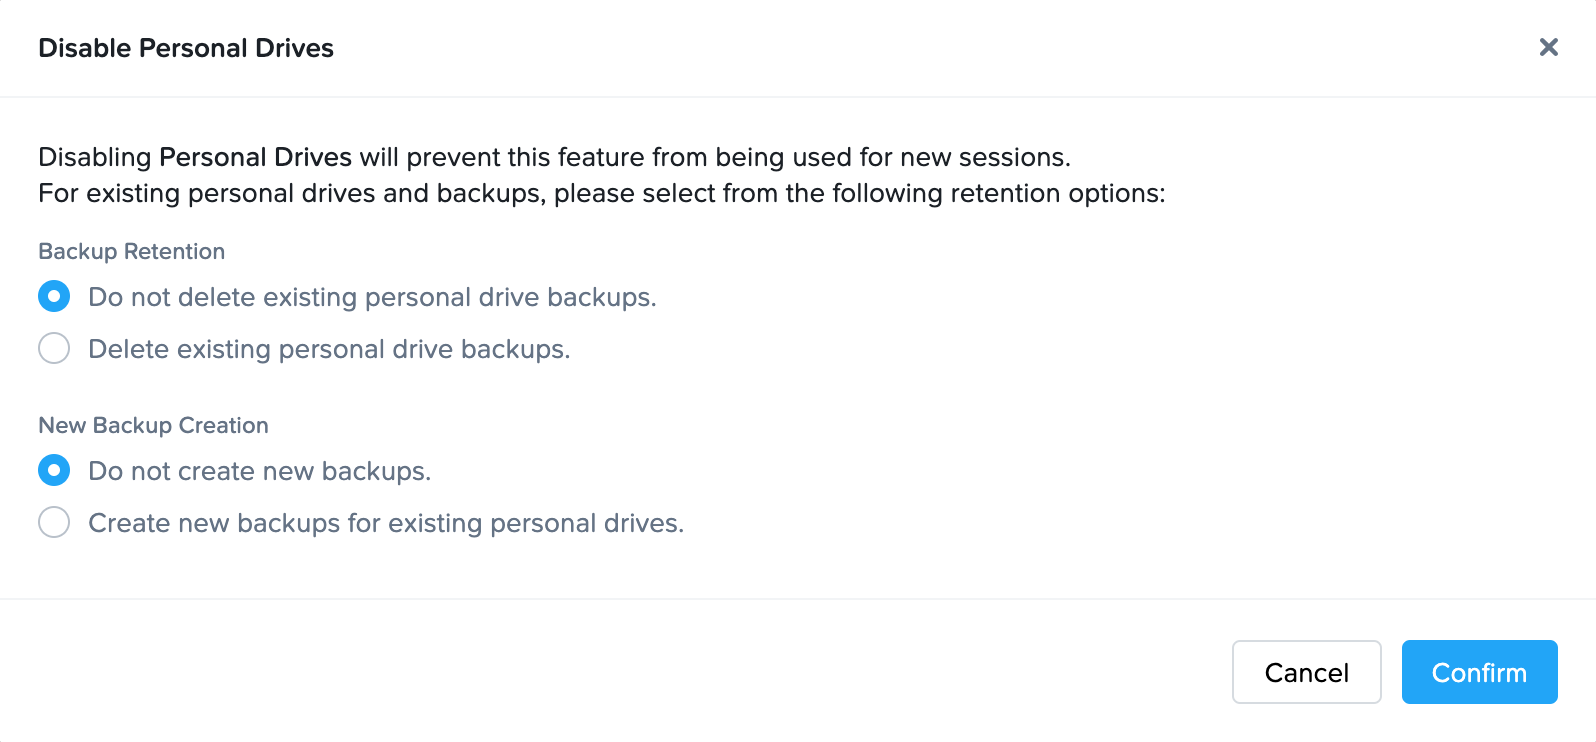This screenshot has width=1596, height=742.
Task: Click the "New Backup Creation" section heading
Action: coord(153,425)
